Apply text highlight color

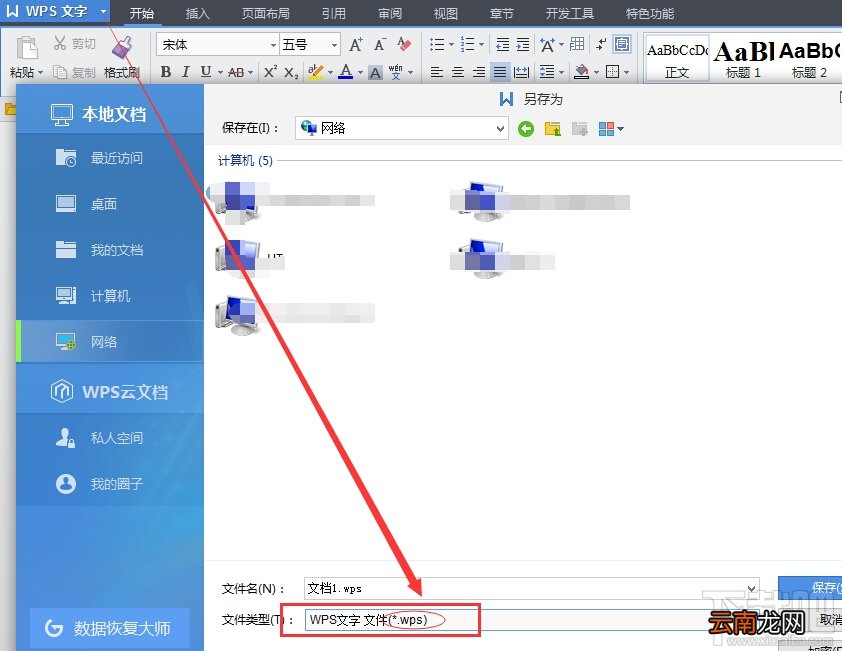pyautogui.click(x=315, y=71)
